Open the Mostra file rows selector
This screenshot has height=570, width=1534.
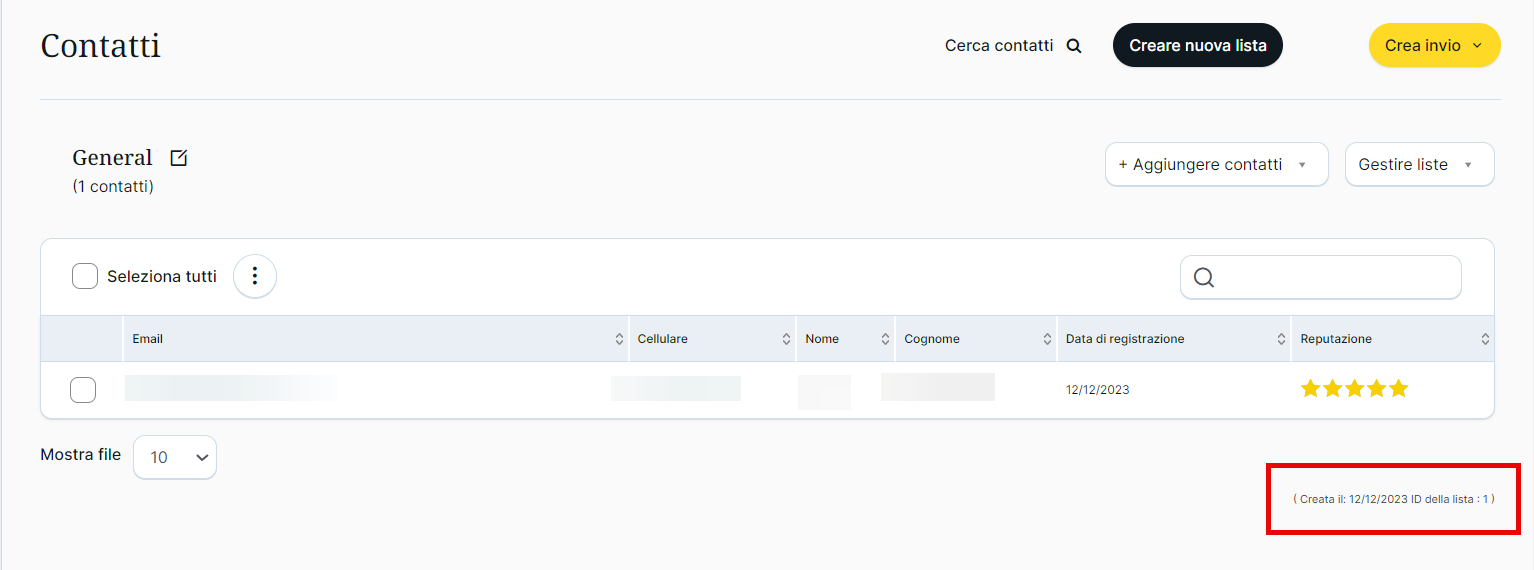(175, 457)
